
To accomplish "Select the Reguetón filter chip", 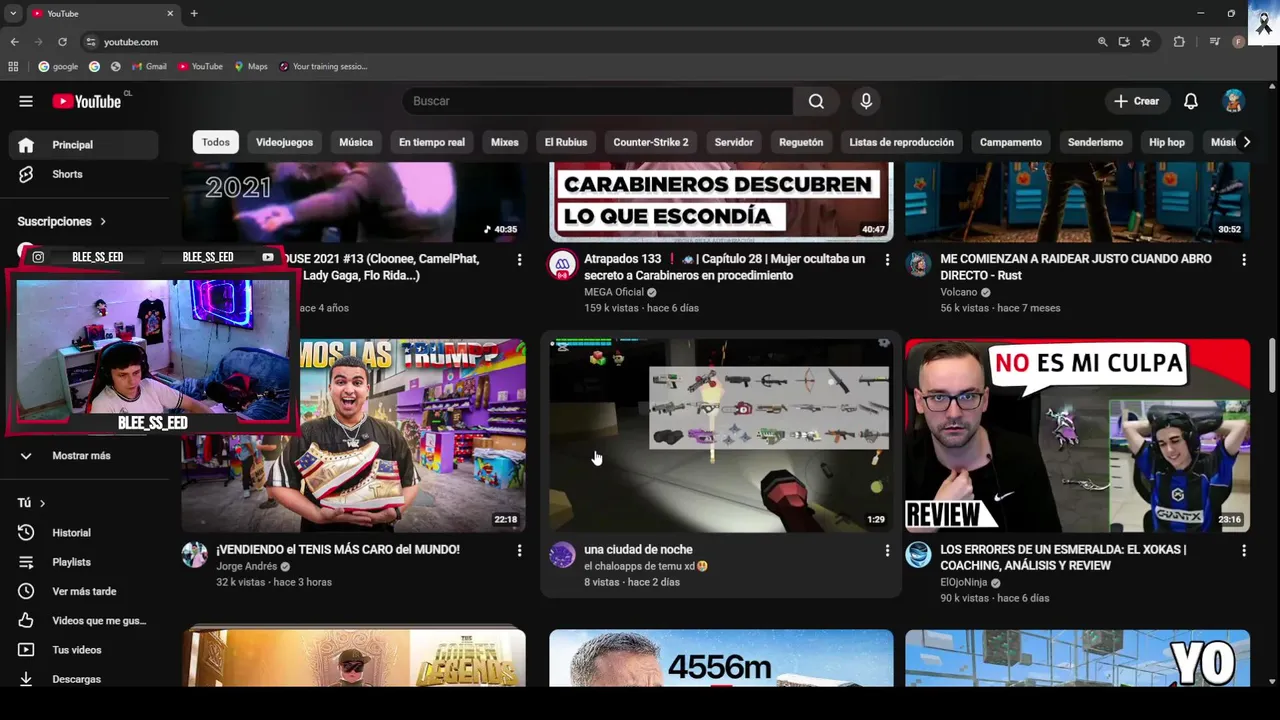I will pos(801,142).
